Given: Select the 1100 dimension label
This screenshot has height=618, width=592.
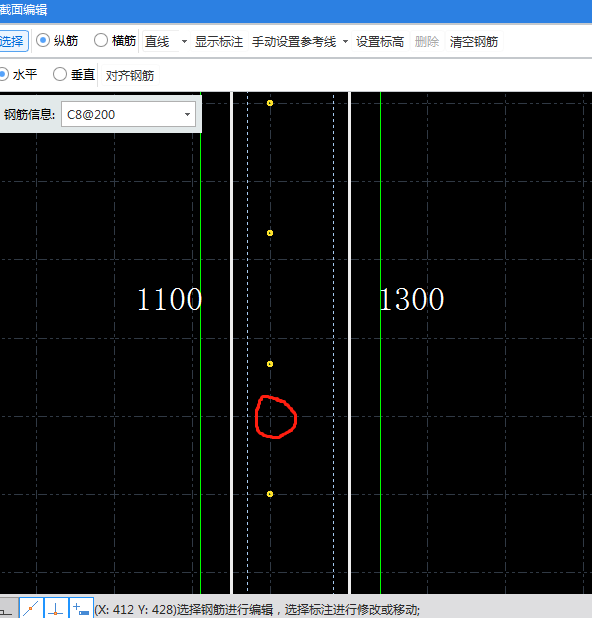Looking at the screenshot, I should point(169,299).
